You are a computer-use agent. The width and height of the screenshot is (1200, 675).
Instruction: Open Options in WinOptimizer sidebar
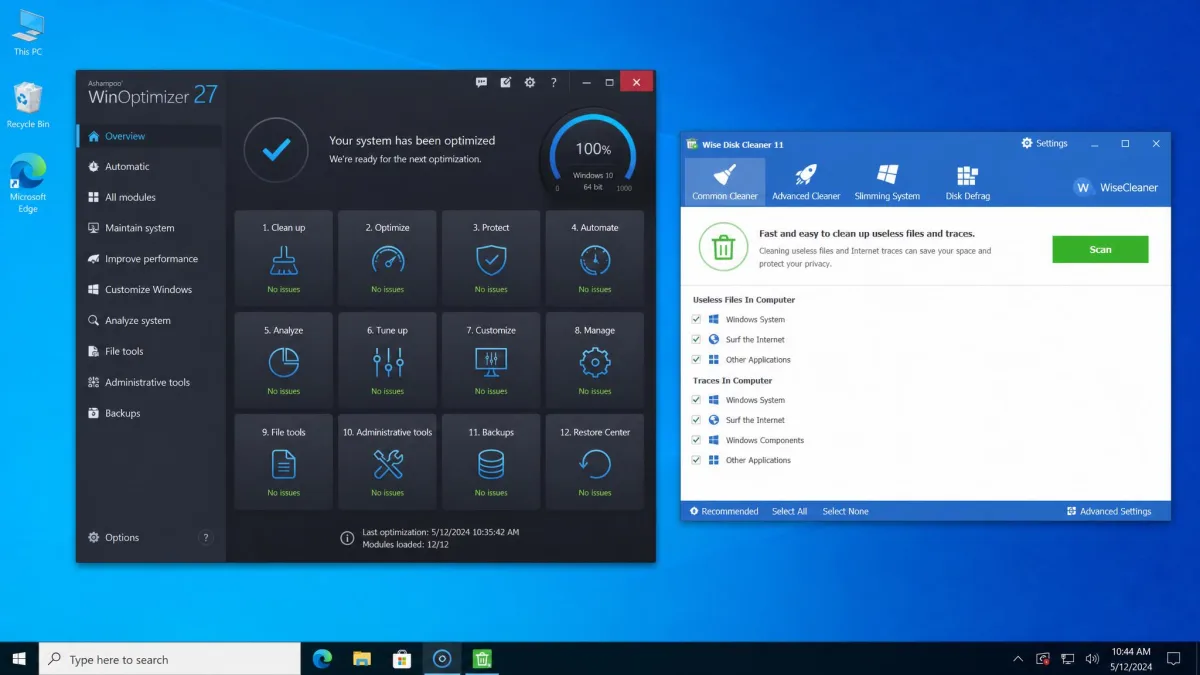point(114,537)
